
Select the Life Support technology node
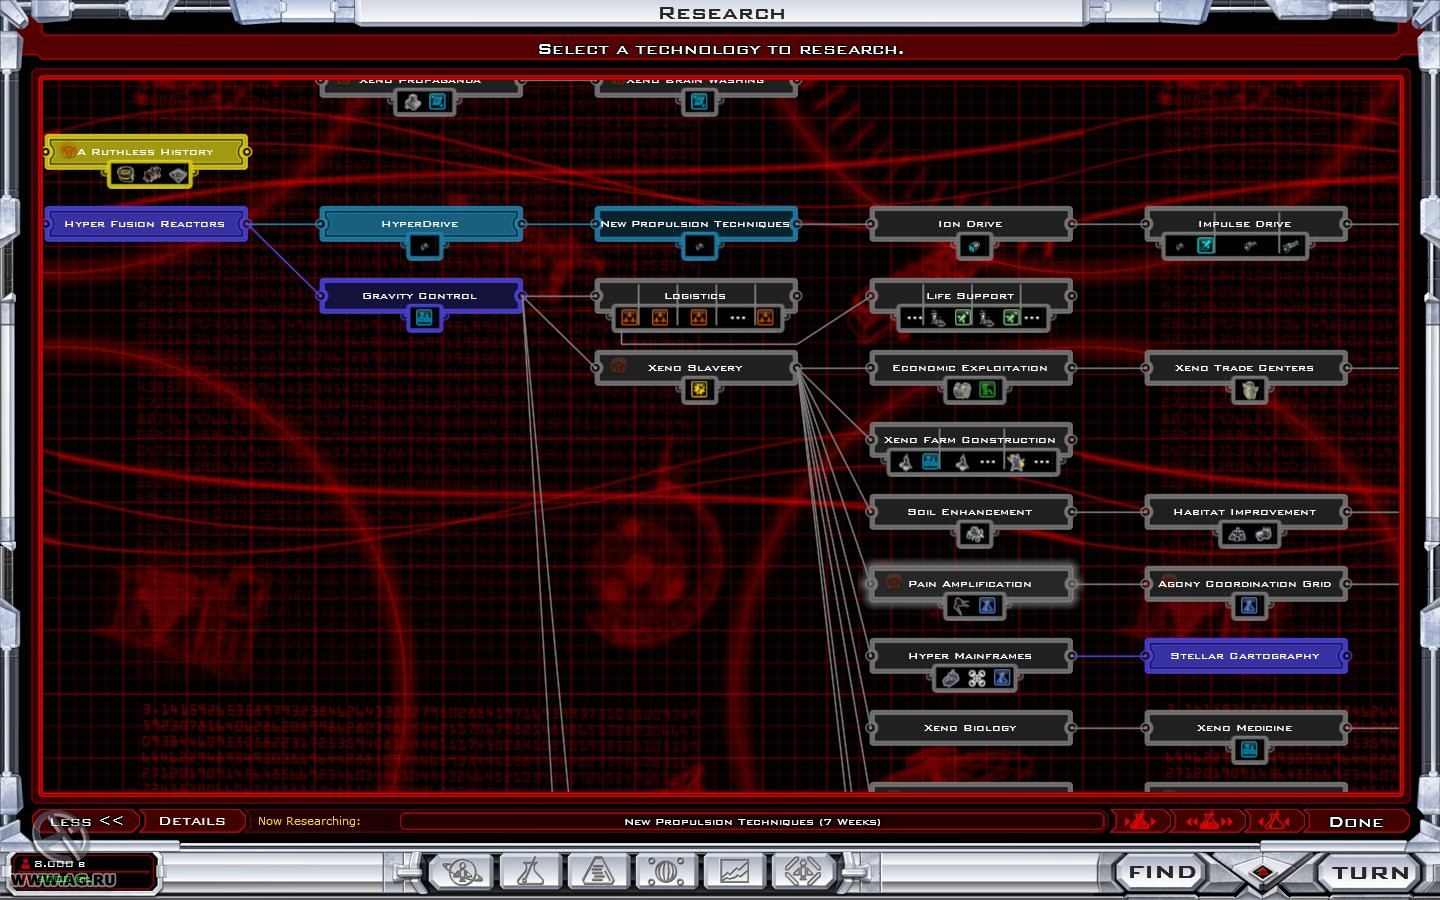coord(970,296)
